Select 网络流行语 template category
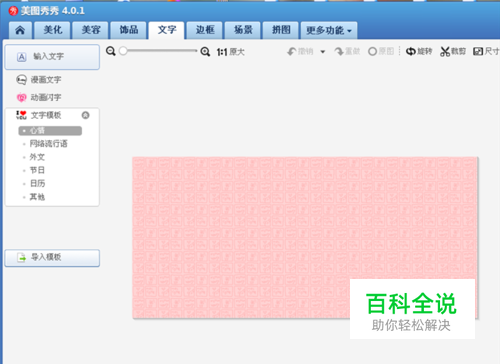Screen dimensions: 500x364 click(48, 144)
